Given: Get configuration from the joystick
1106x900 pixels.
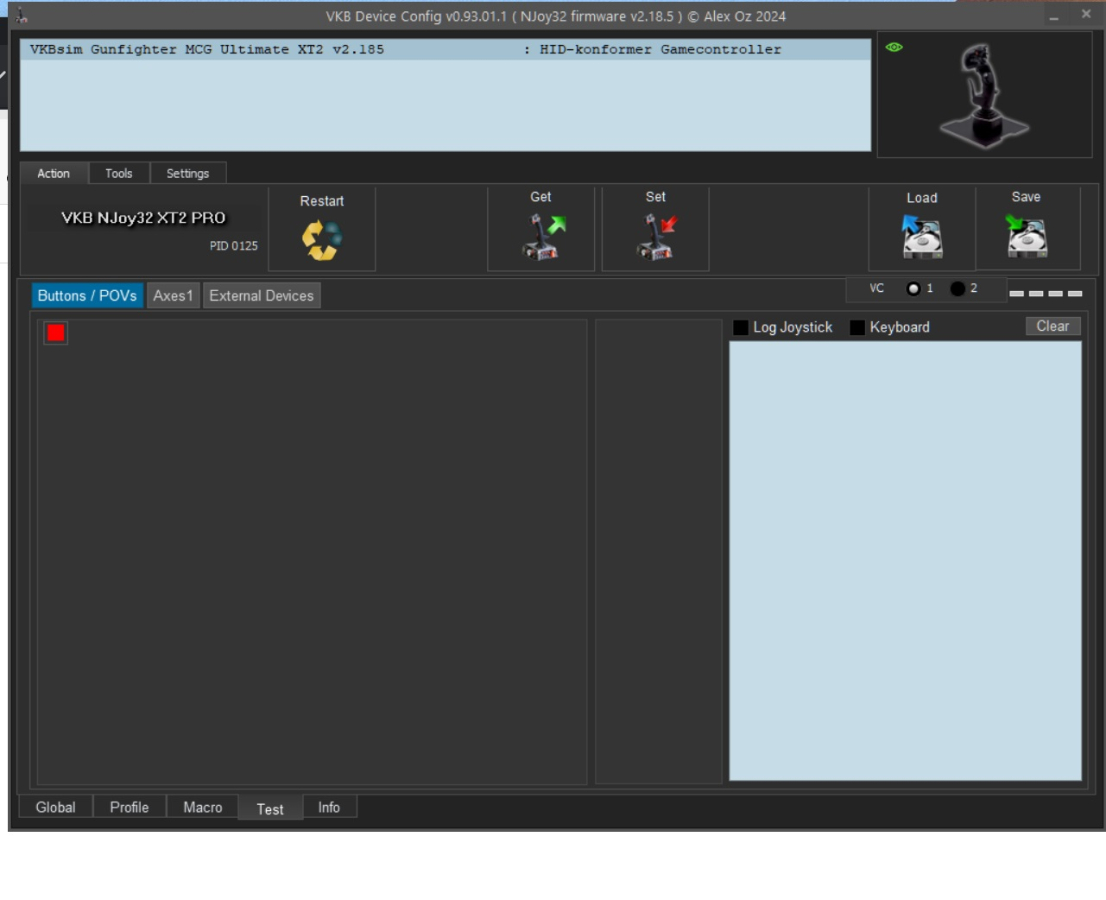Looking at the screenshot, I should click(x=542, y=237).
